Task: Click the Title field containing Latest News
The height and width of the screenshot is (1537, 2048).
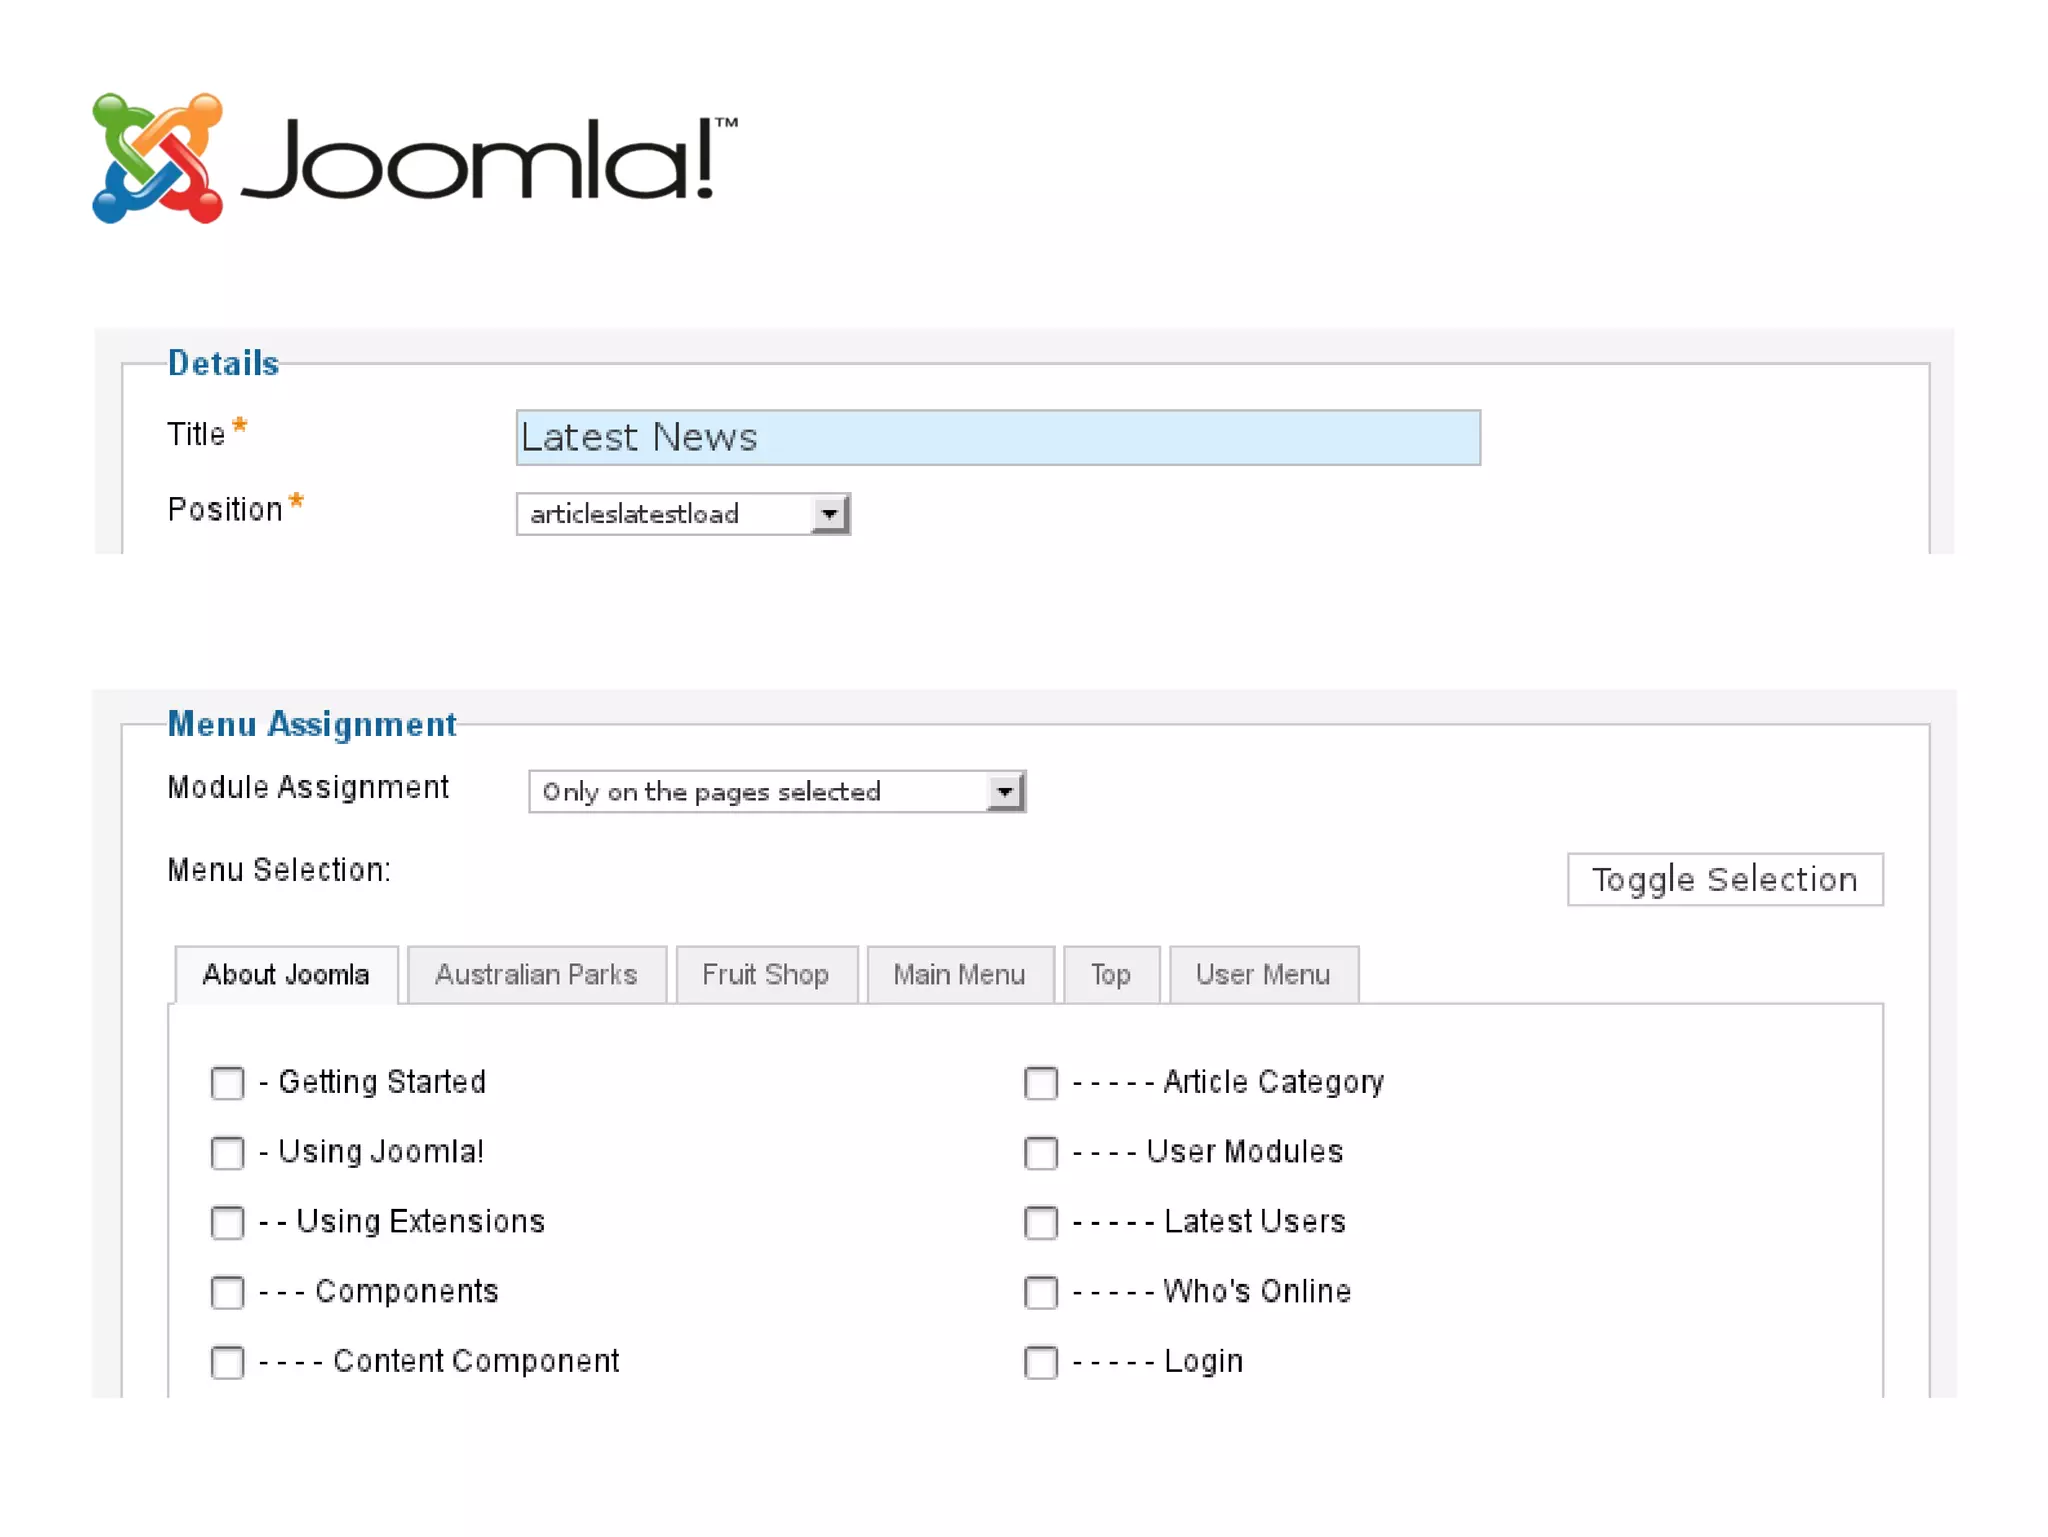Action: pos(997,438)
